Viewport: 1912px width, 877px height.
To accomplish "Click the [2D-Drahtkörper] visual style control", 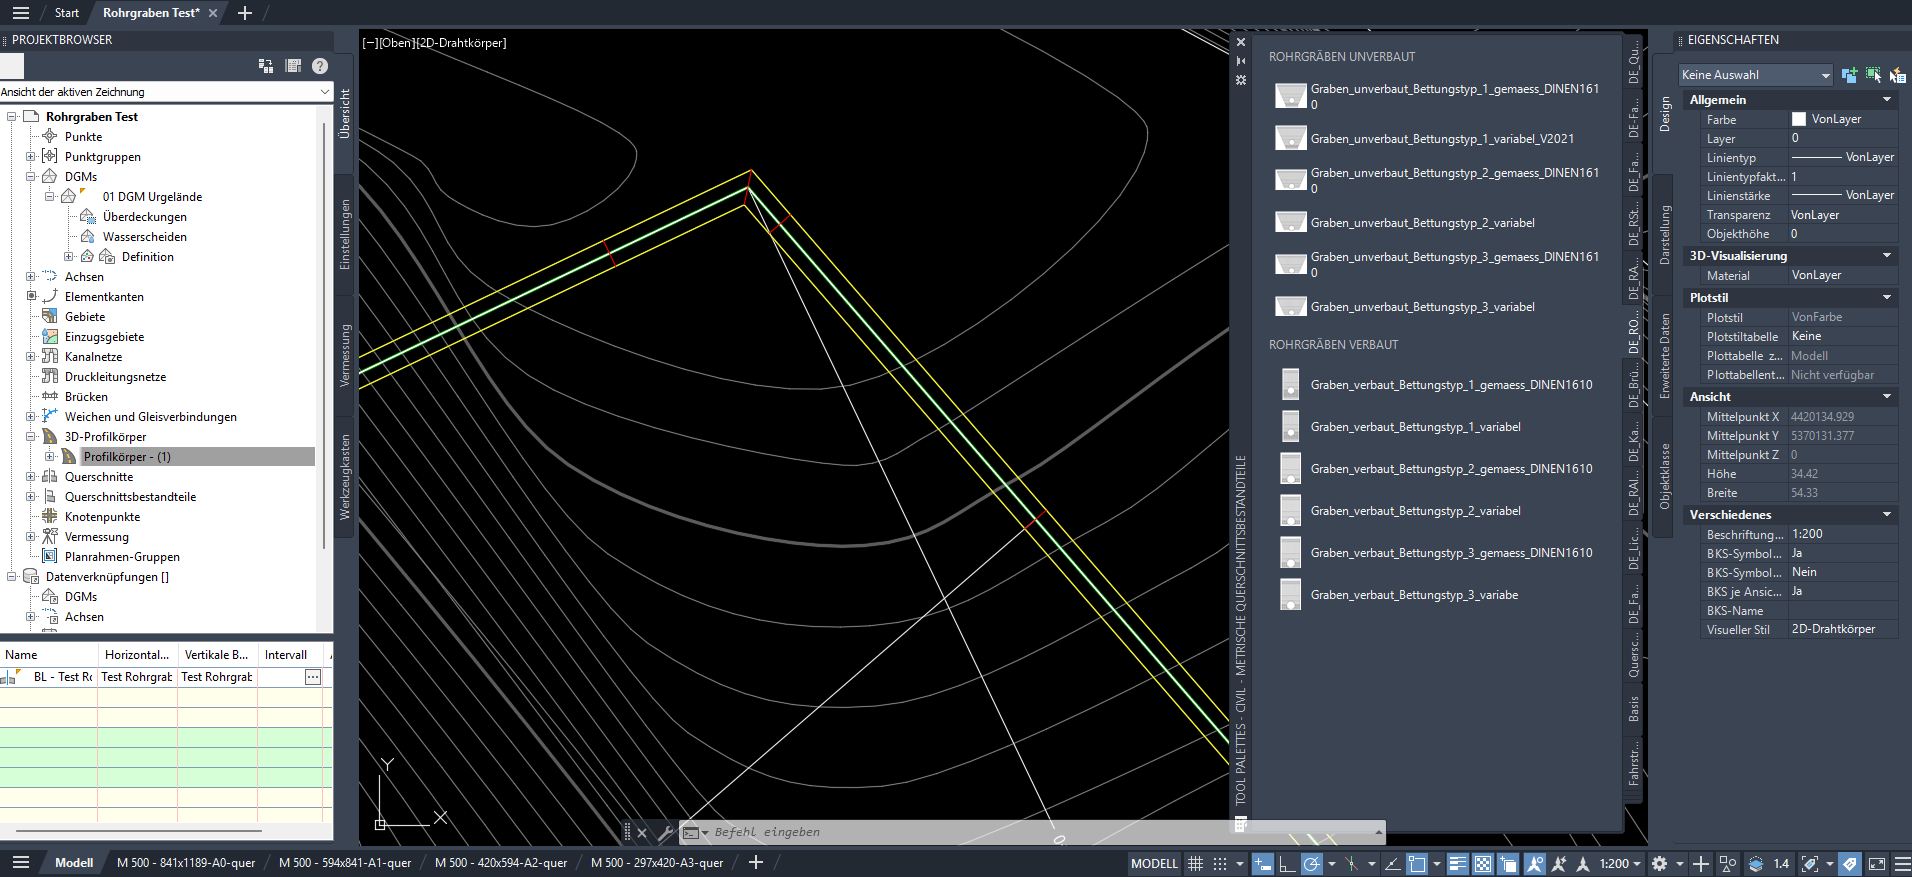I will coord(460,43).
